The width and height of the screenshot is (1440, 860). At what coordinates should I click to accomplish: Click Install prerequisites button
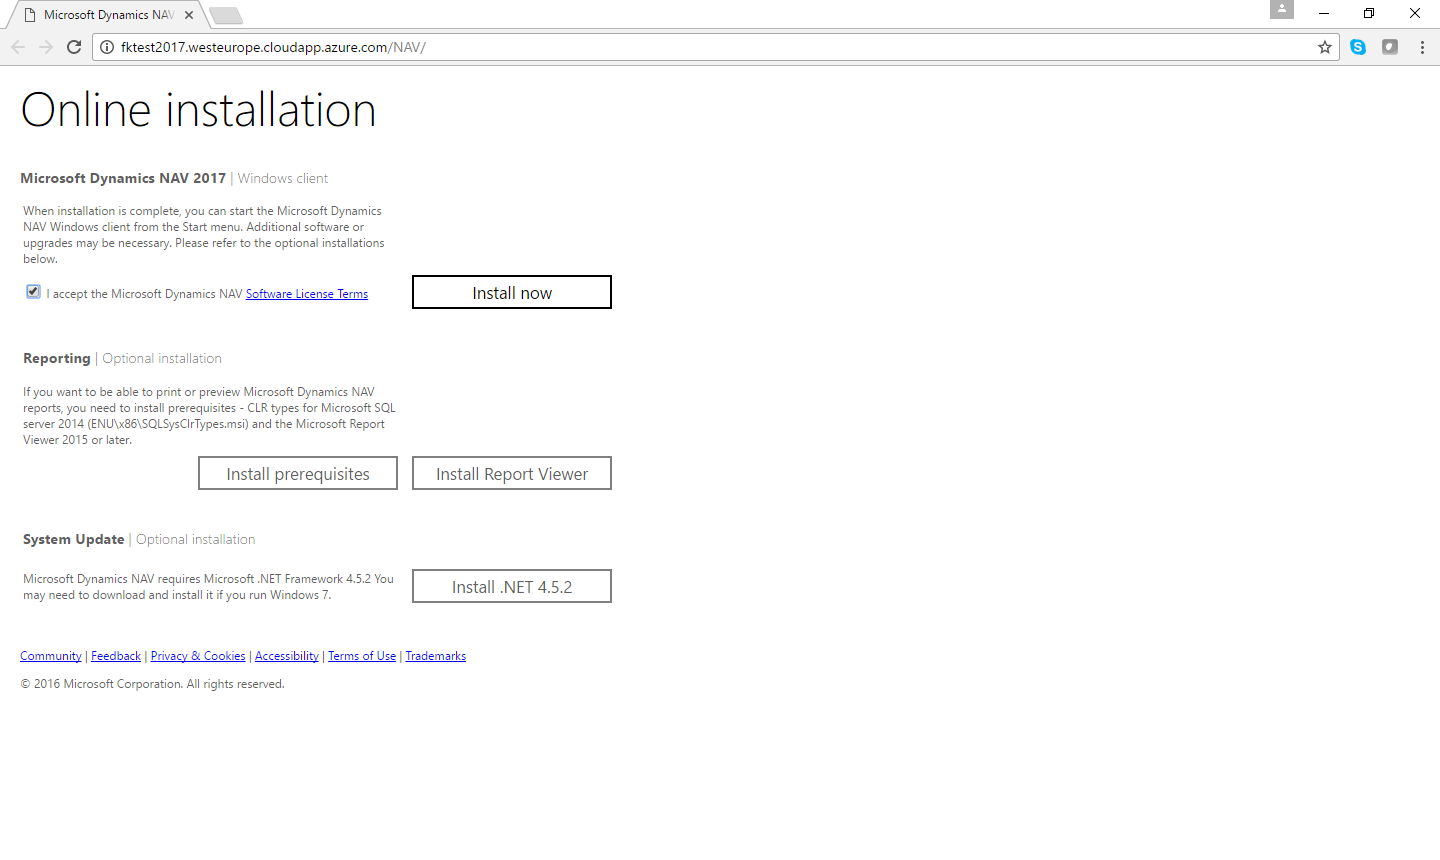coord(298,474)
